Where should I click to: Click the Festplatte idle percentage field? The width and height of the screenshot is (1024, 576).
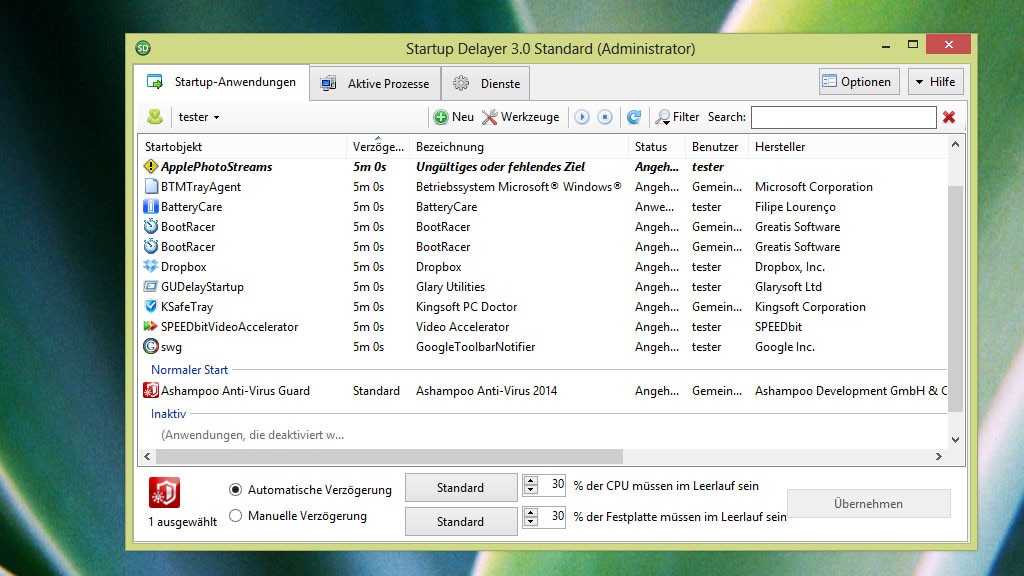tap(552, 517)
